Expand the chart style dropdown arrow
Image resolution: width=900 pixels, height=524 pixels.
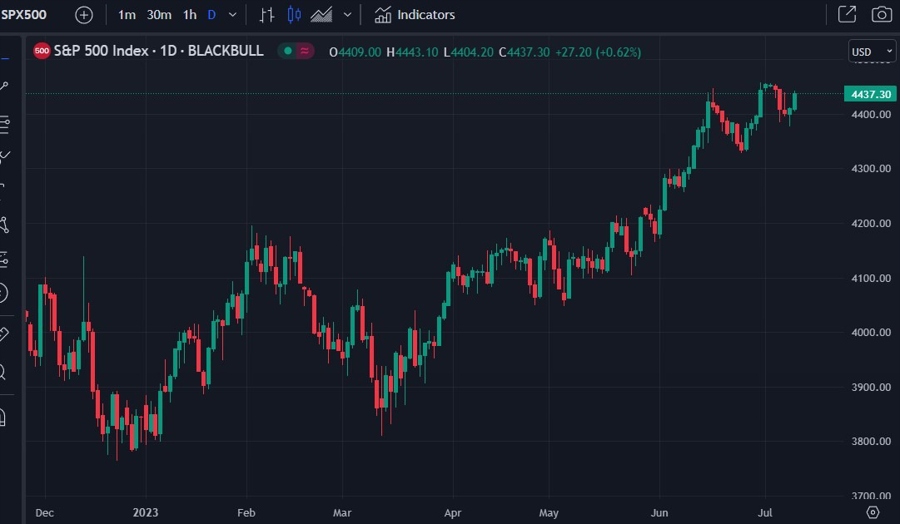coord(347,15)
